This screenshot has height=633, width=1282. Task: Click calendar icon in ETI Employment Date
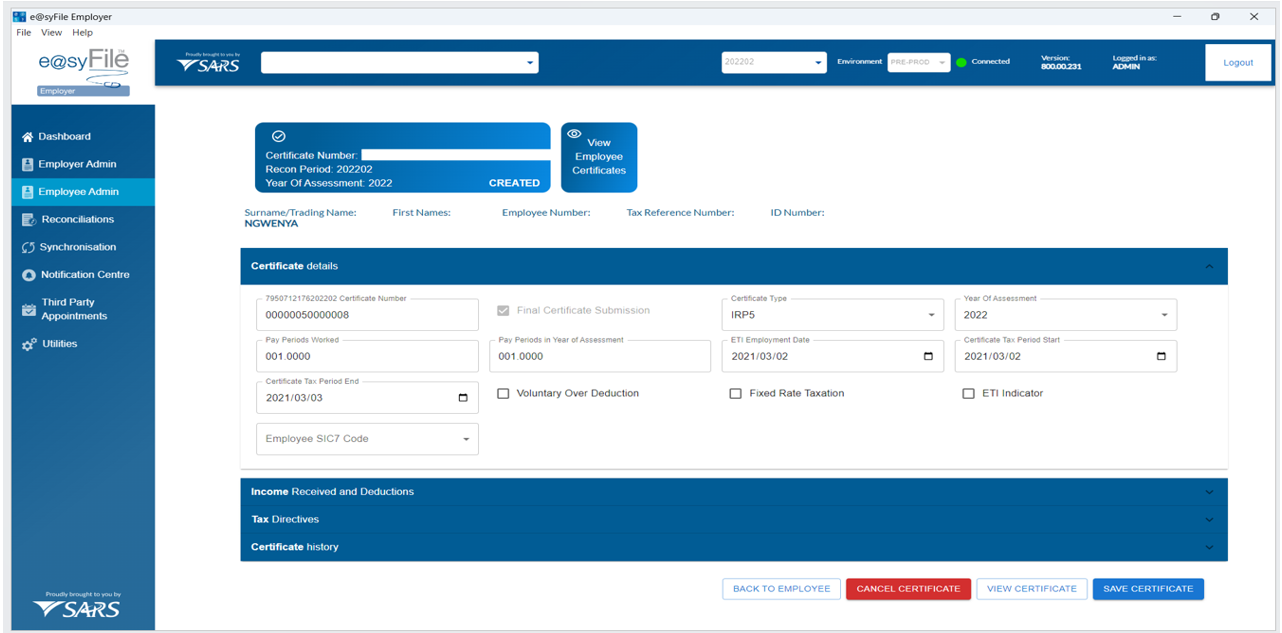[x=928, y=357]
